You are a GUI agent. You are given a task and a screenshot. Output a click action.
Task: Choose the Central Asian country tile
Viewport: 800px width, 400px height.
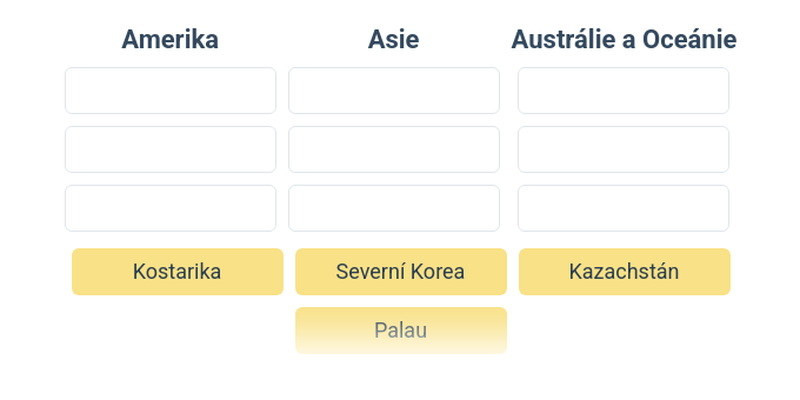tap(624, 271)
